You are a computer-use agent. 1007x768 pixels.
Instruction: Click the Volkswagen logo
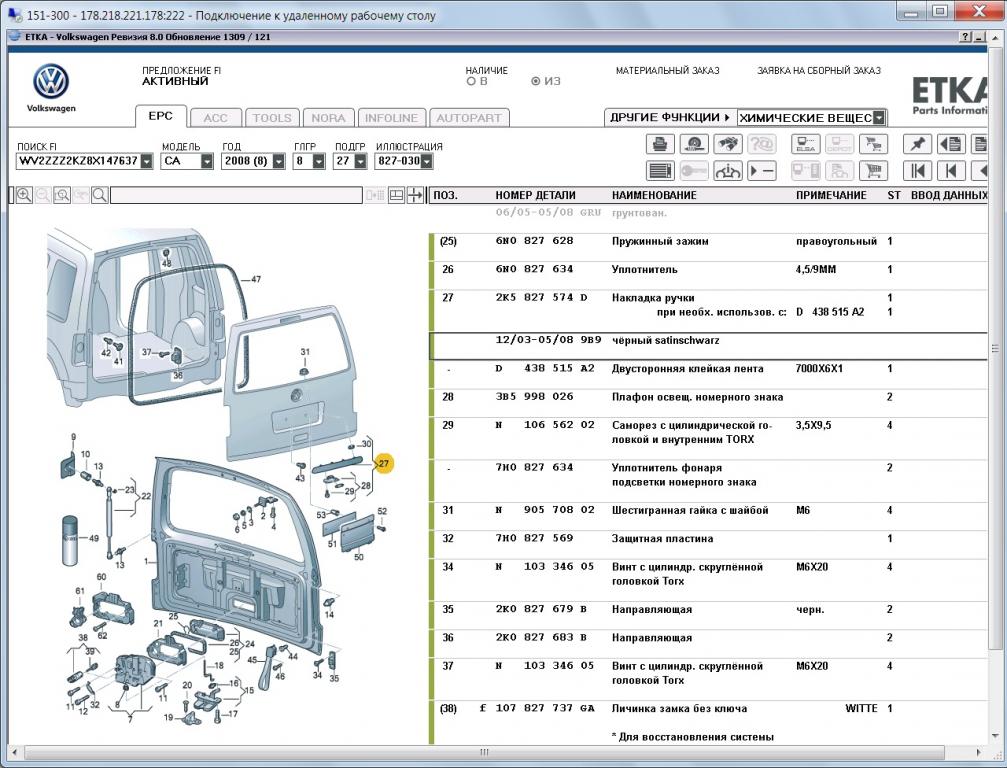pos(51,82)
